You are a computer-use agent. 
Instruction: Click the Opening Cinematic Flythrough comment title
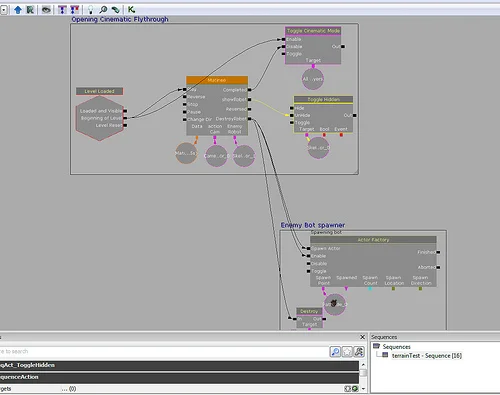pyautogui.click(x=120, y=19)
